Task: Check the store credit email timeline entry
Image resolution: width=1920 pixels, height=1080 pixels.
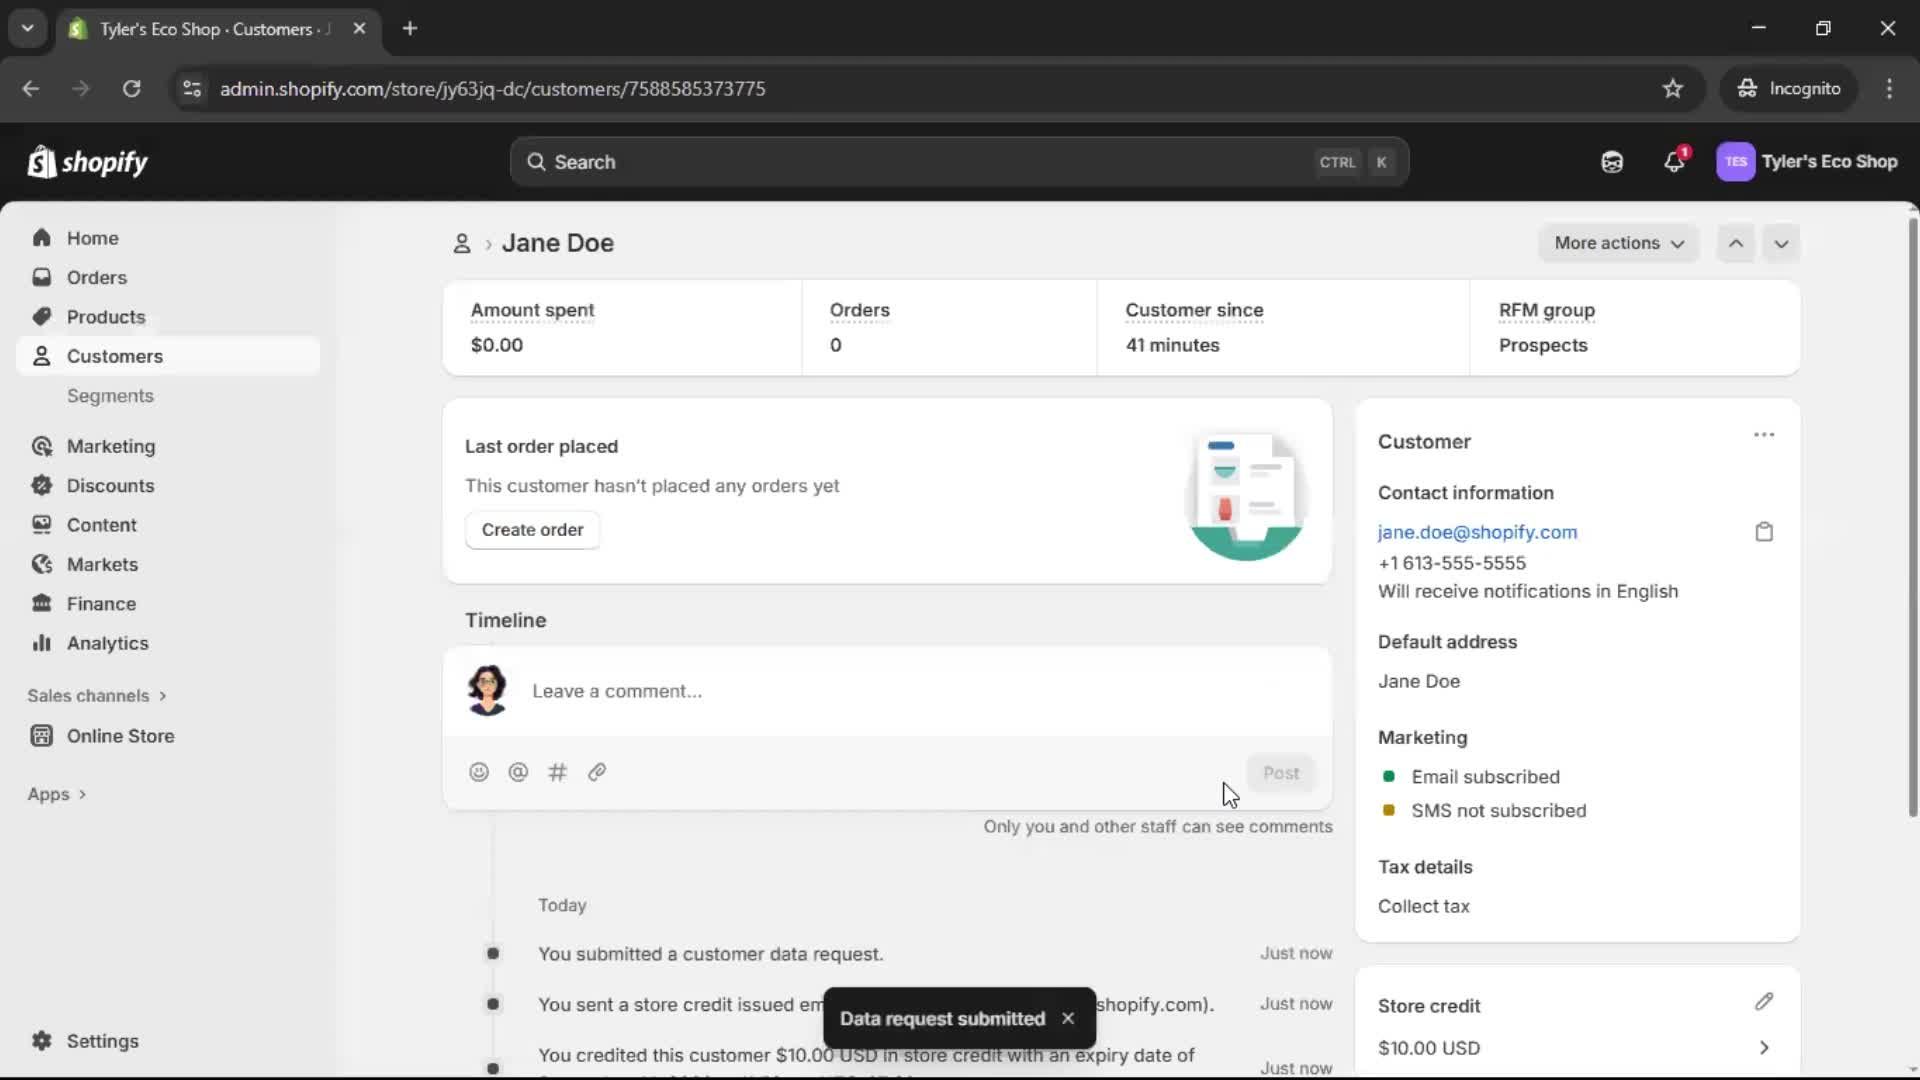Action: pos(493,1003)
